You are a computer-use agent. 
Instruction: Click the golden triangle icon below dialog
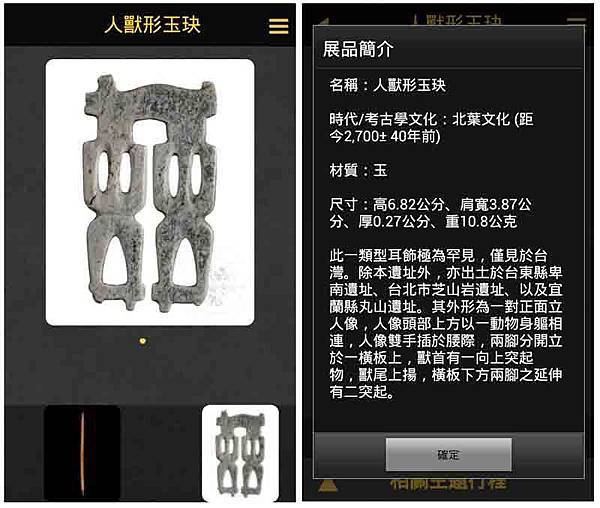[x=328, y=486]
